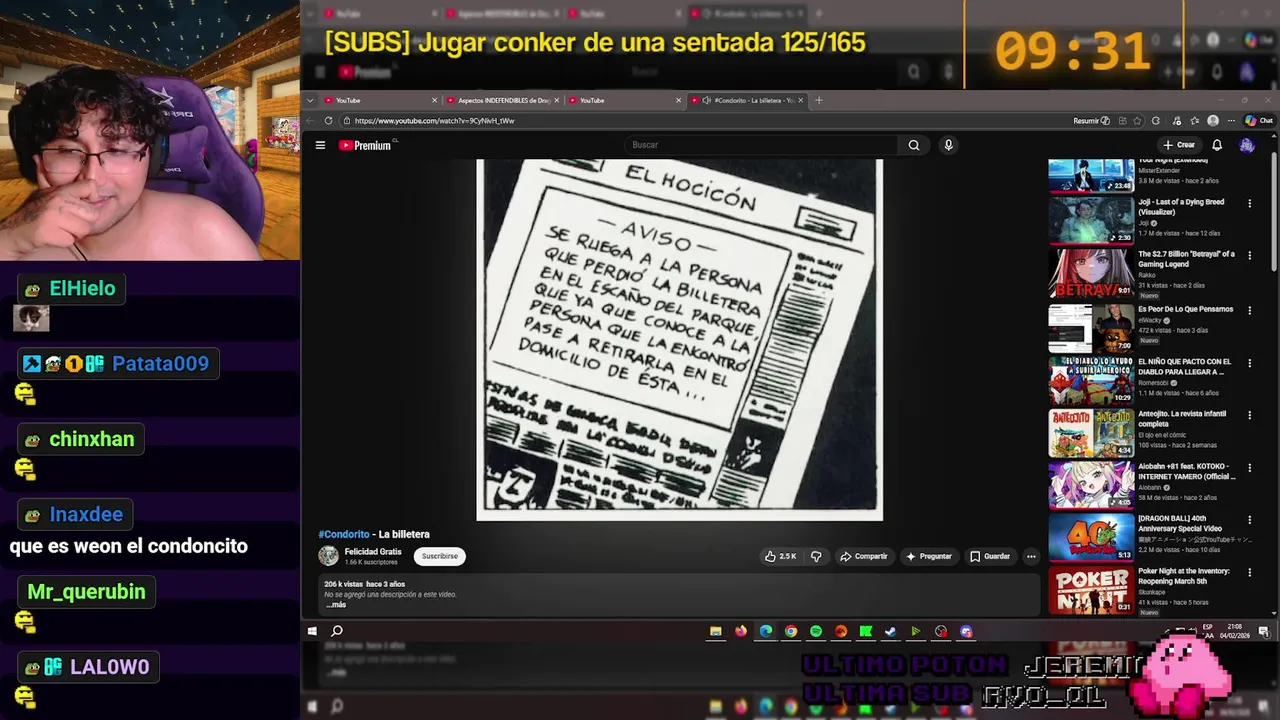Open Aiobahn +81 INTERNET YAMERO video title
The height and width of the screenshot is (720, 1280).
[x=1186, y=471]
